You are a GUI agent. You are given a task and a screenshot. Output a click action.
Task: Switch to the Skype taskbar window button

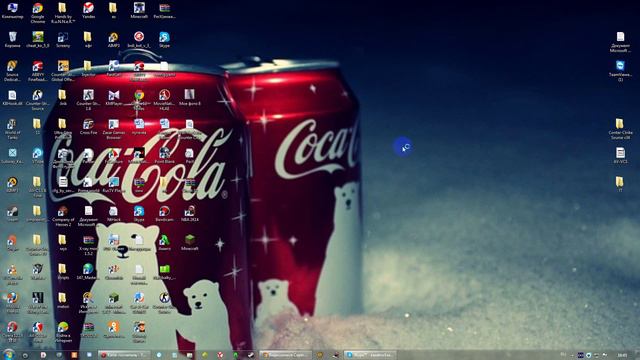pos(370,355)
